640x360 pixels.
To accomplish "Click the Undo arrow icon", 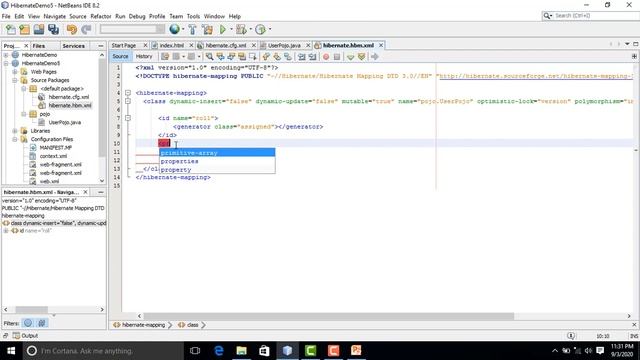I will pyautogui.click(x=72, y=29).
